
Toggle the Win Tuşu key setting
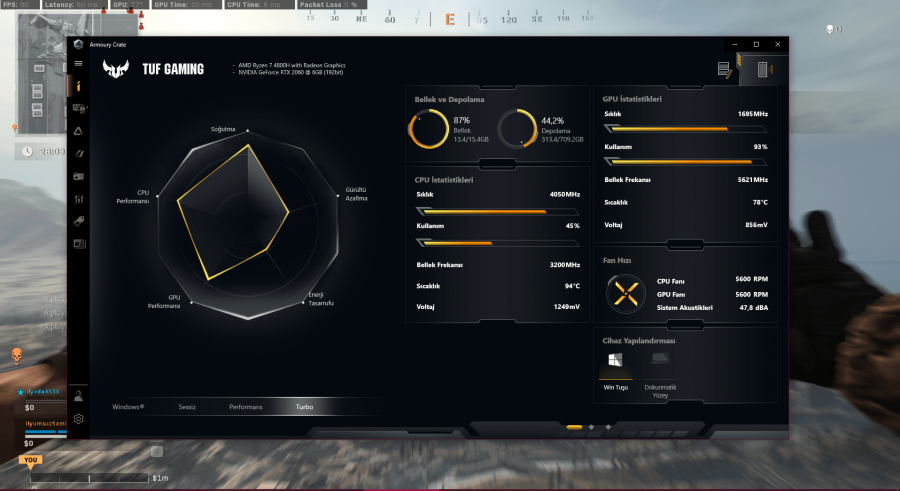[615, 370]
